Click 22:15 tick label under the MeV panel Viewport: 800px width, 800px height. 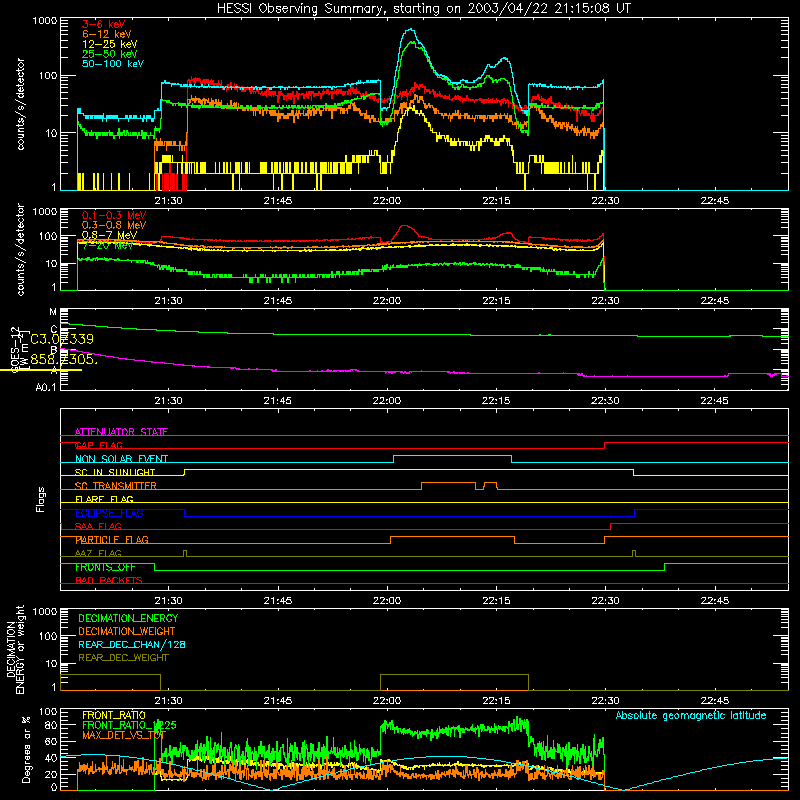tap(496, 301)
